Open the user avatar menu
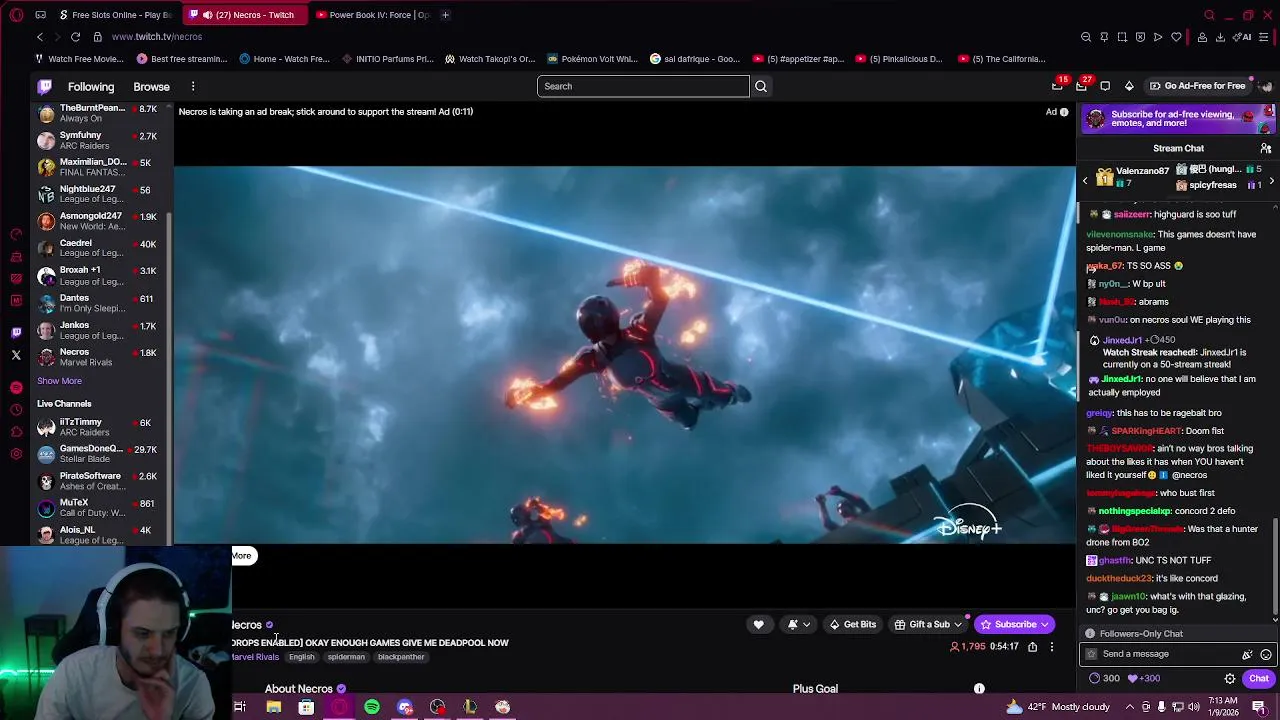Screen dimensions: 1280x720 1266,86
